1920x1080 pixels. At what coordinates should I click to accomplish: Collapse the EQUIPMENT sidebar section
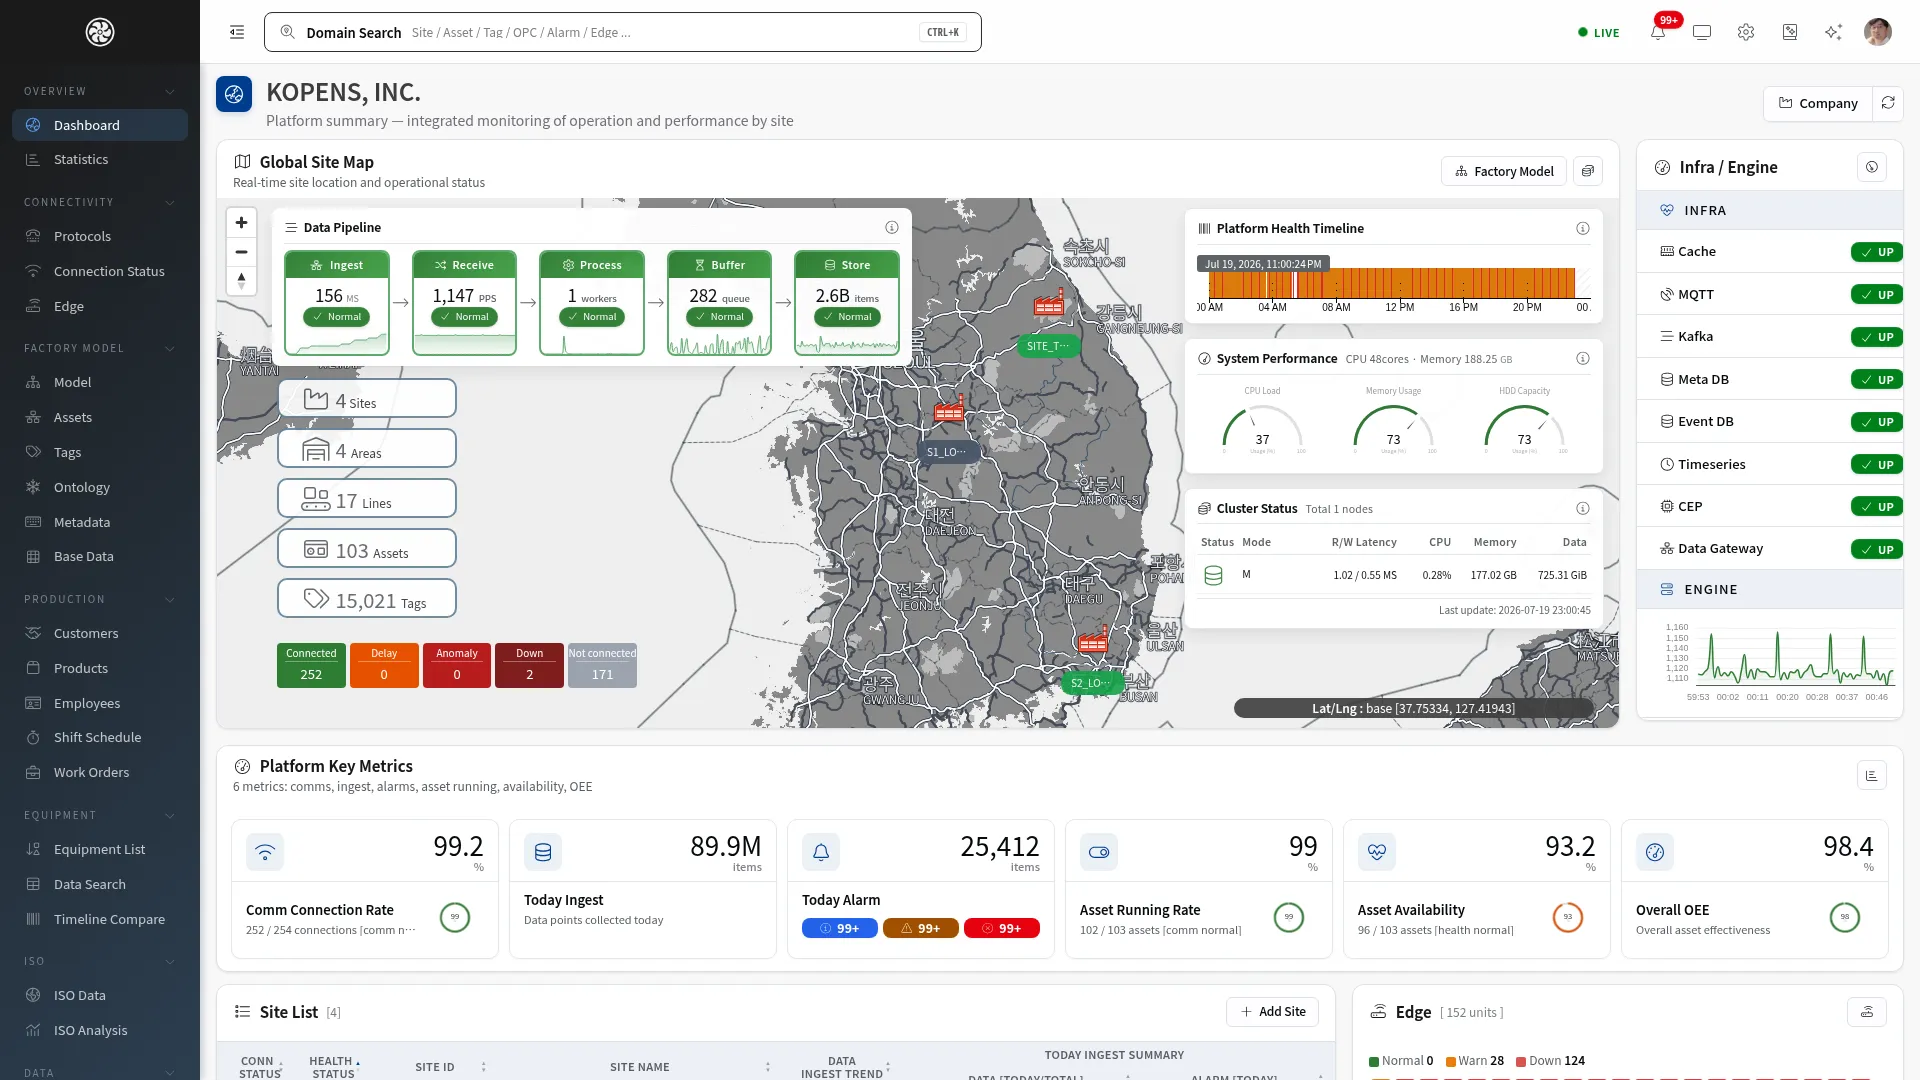tap(169, 815)
